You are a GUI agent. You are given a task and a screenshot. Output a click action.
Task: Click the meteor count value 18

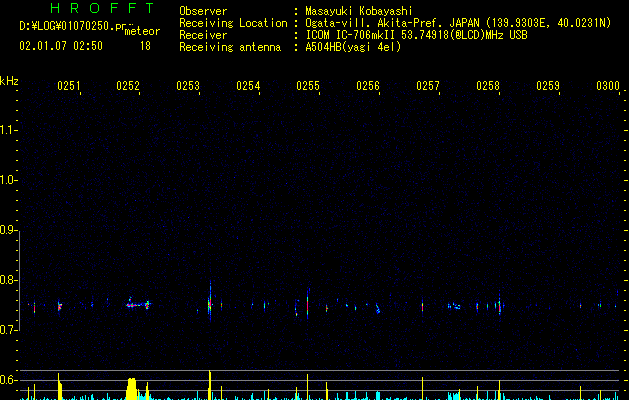[x=145, y=46]
